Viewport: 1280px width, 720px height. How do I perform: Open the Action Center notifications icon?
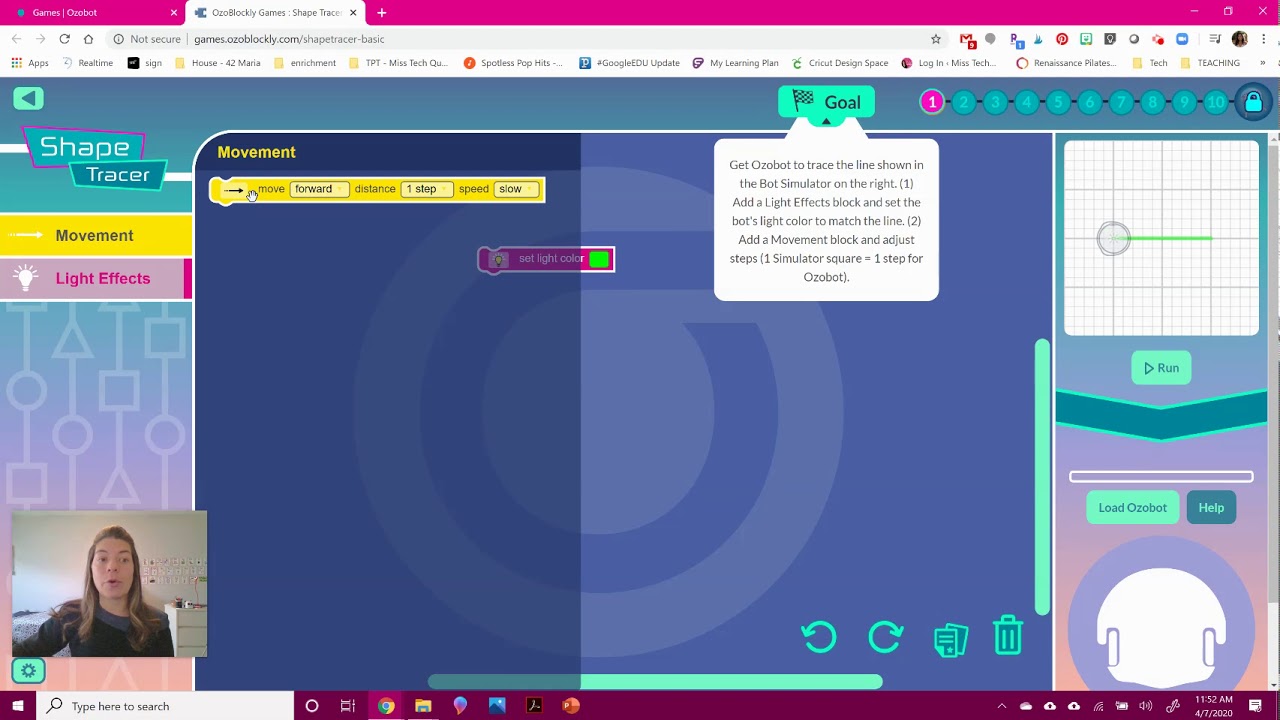pyautogui.click(x=1256, y=706)
